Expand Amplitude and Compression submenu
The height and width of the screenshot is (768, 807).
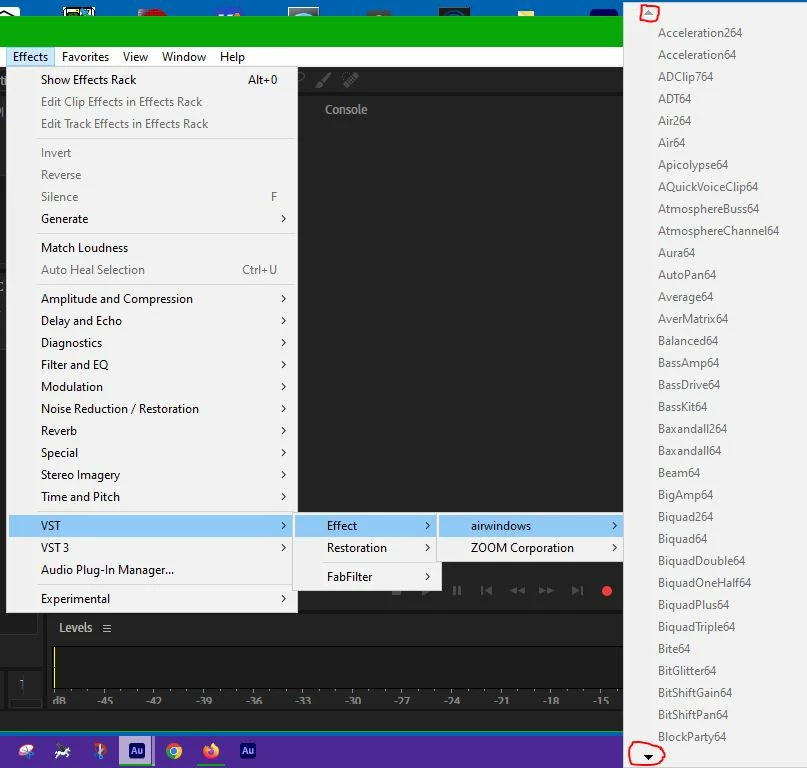pyautogui.click(x=152, y=299)
